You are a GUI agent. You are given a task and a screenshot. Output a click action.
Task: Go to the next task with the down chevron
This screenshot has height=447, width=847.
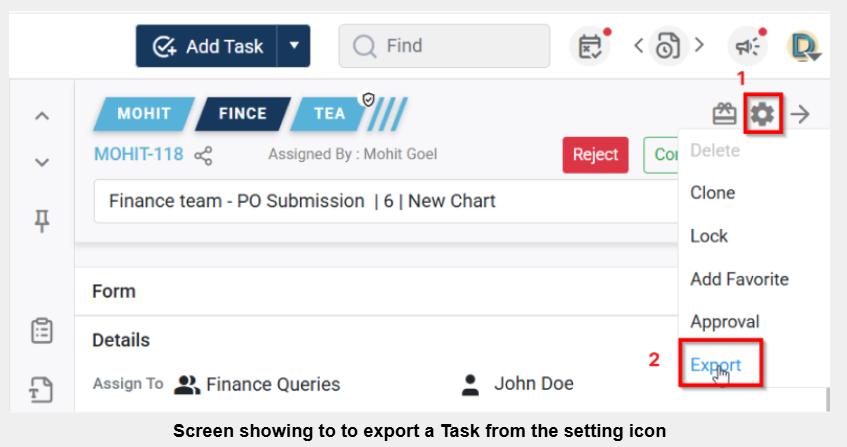tap(42, 161)
